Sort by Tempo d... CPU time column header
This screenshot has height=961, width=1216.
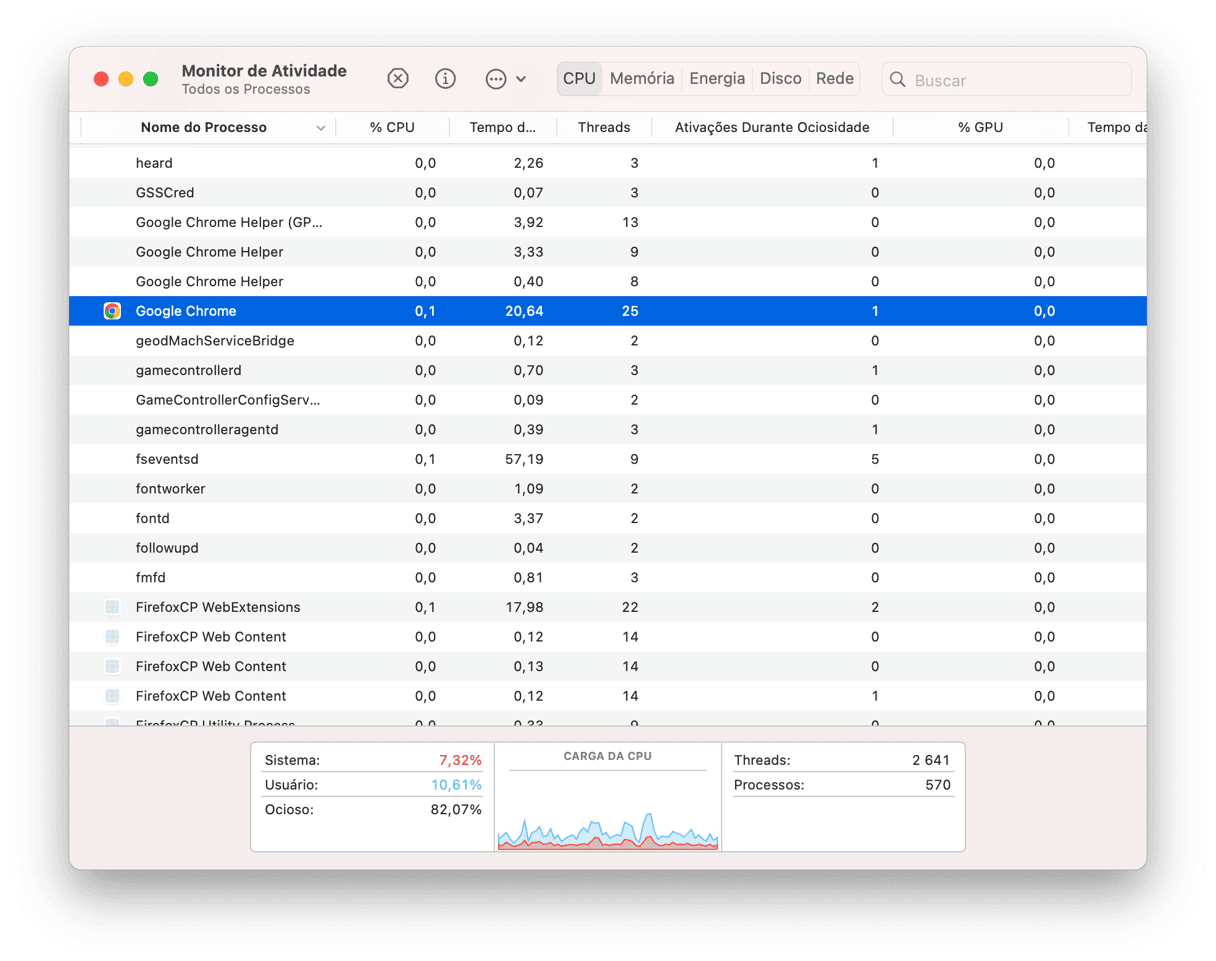click(504, 127)
